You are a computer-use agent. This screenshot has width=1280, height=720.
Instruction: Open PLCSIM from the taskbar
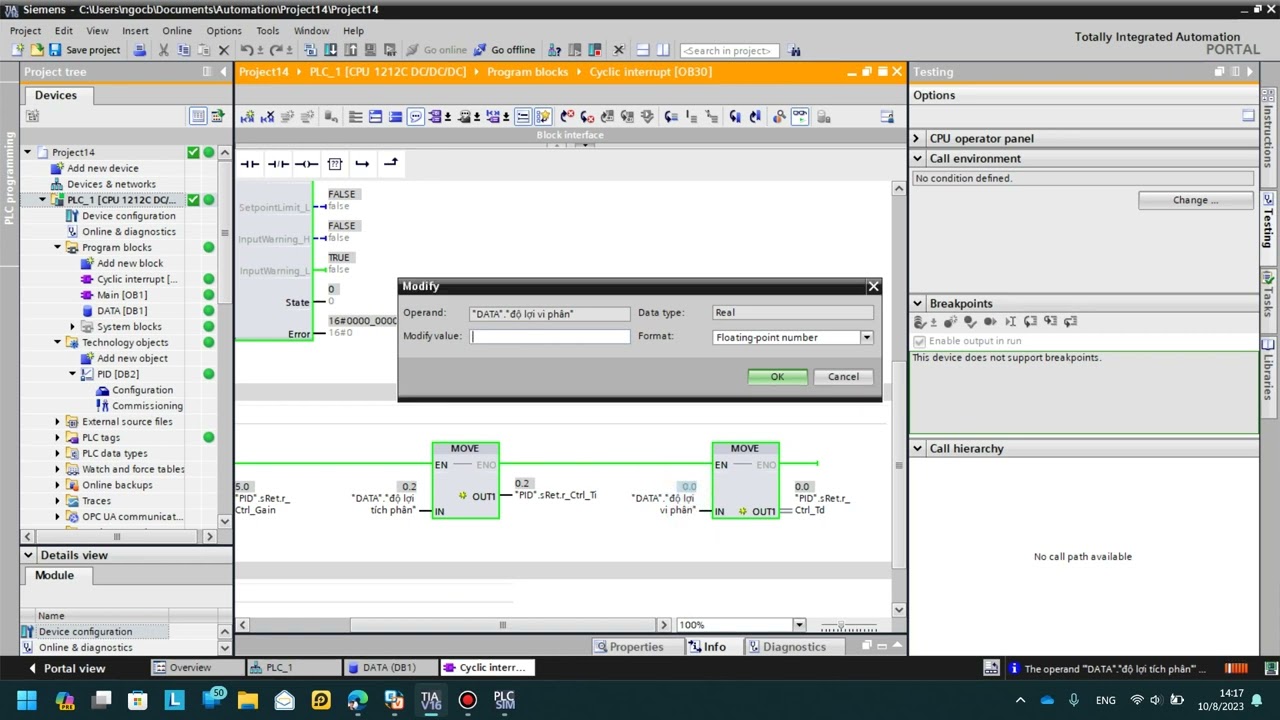[504, 700]
